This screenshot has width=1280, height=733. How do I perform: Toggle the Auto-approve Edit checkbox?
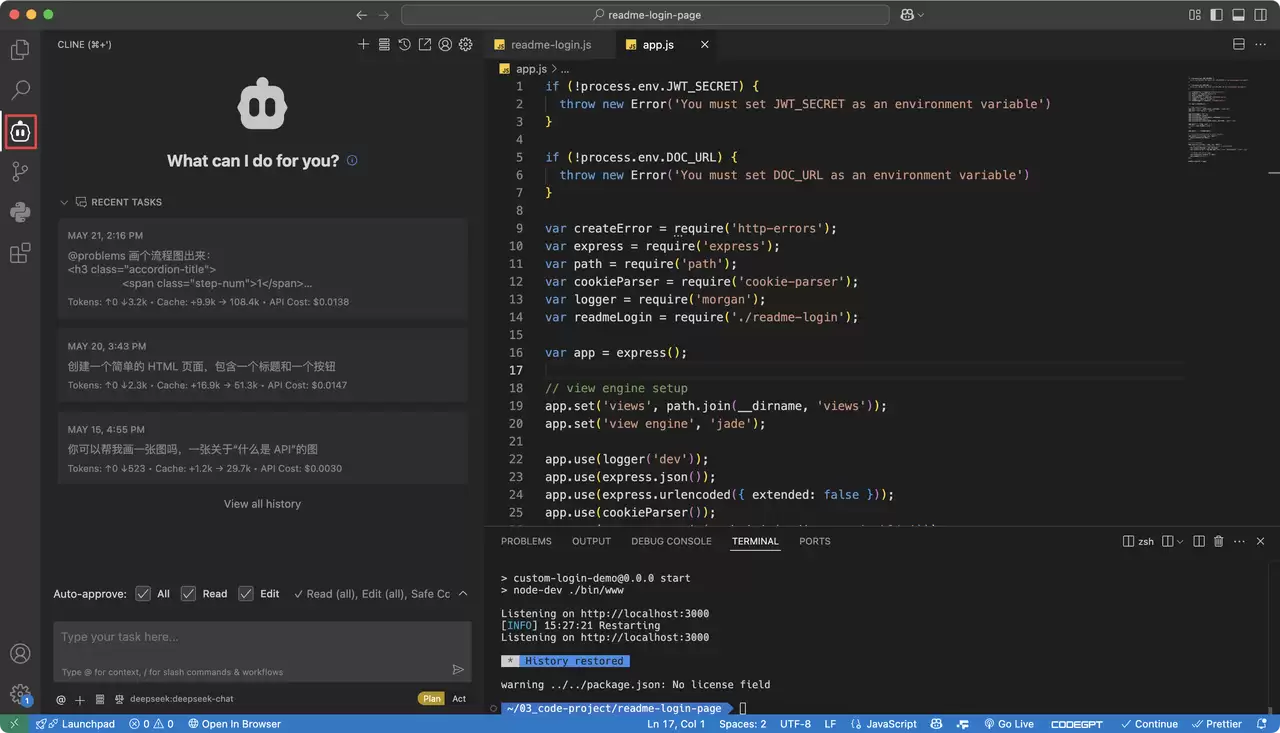pos(246,593)
